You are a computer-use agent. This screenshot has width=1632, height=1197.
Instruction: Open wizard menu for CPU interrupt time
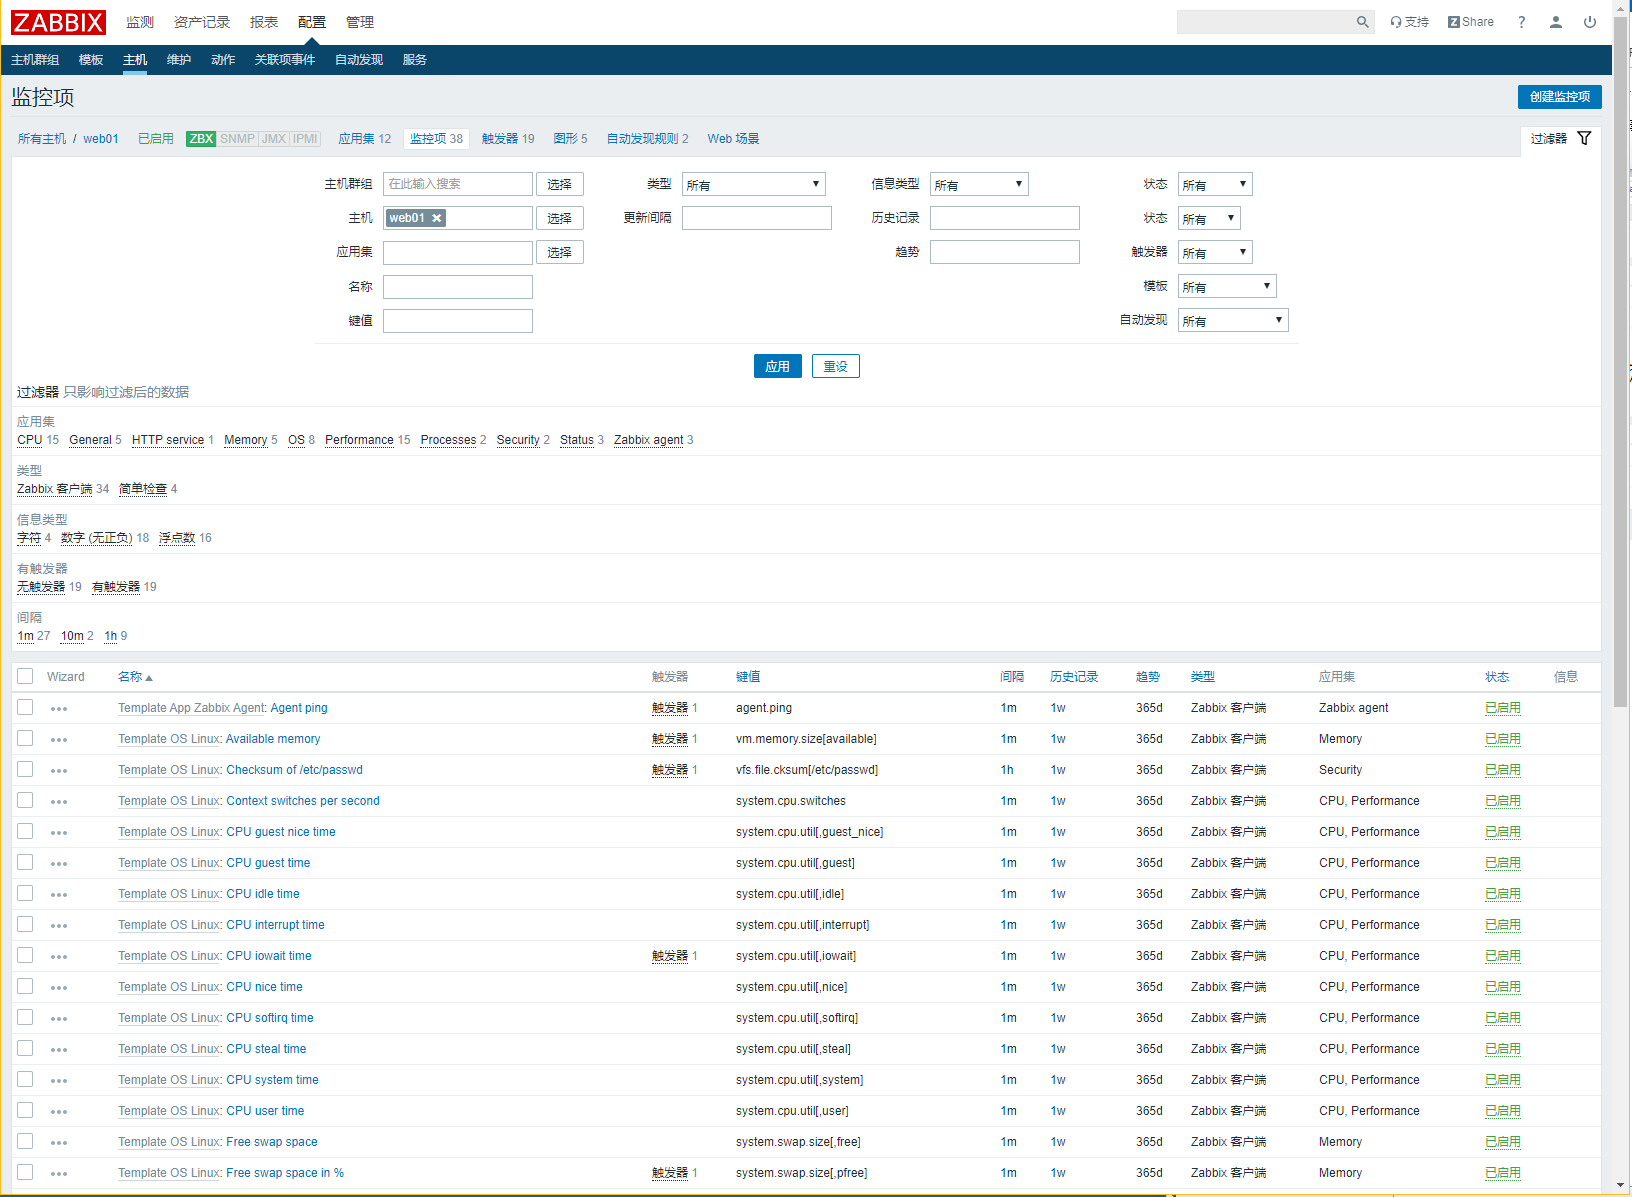click(59, 926)
